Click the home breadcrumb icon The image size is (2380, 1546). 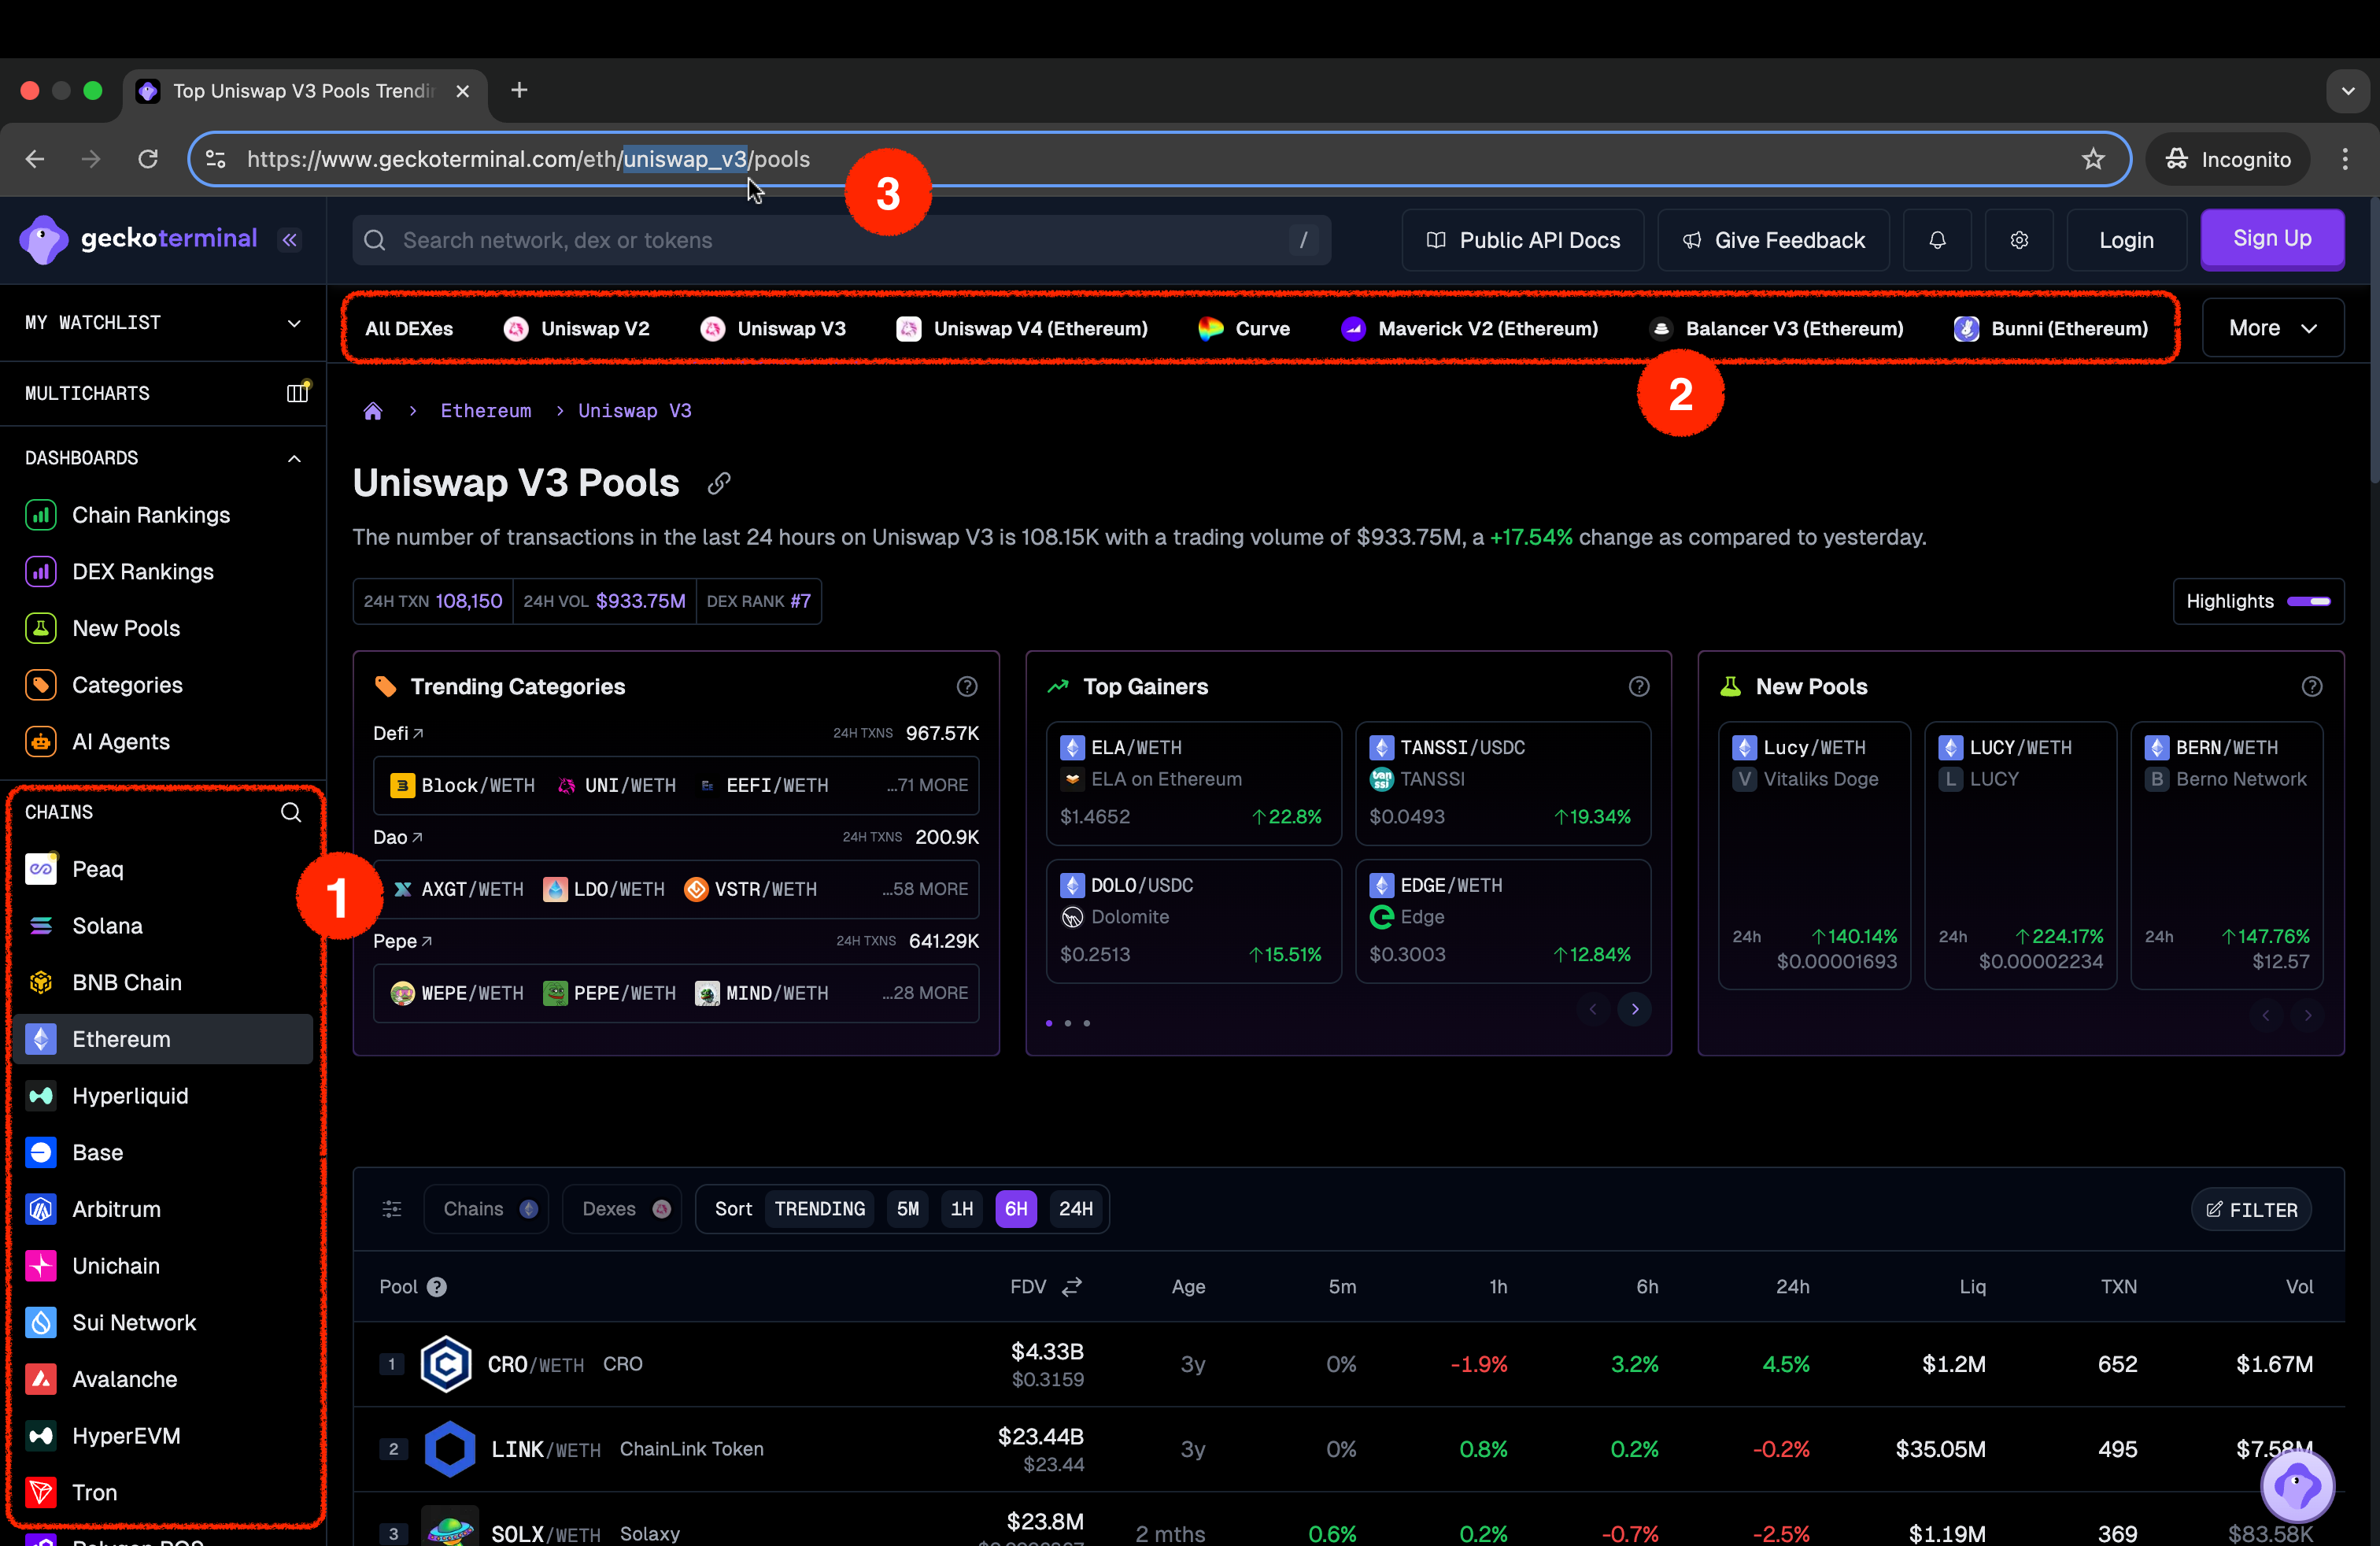coord(373,411)
